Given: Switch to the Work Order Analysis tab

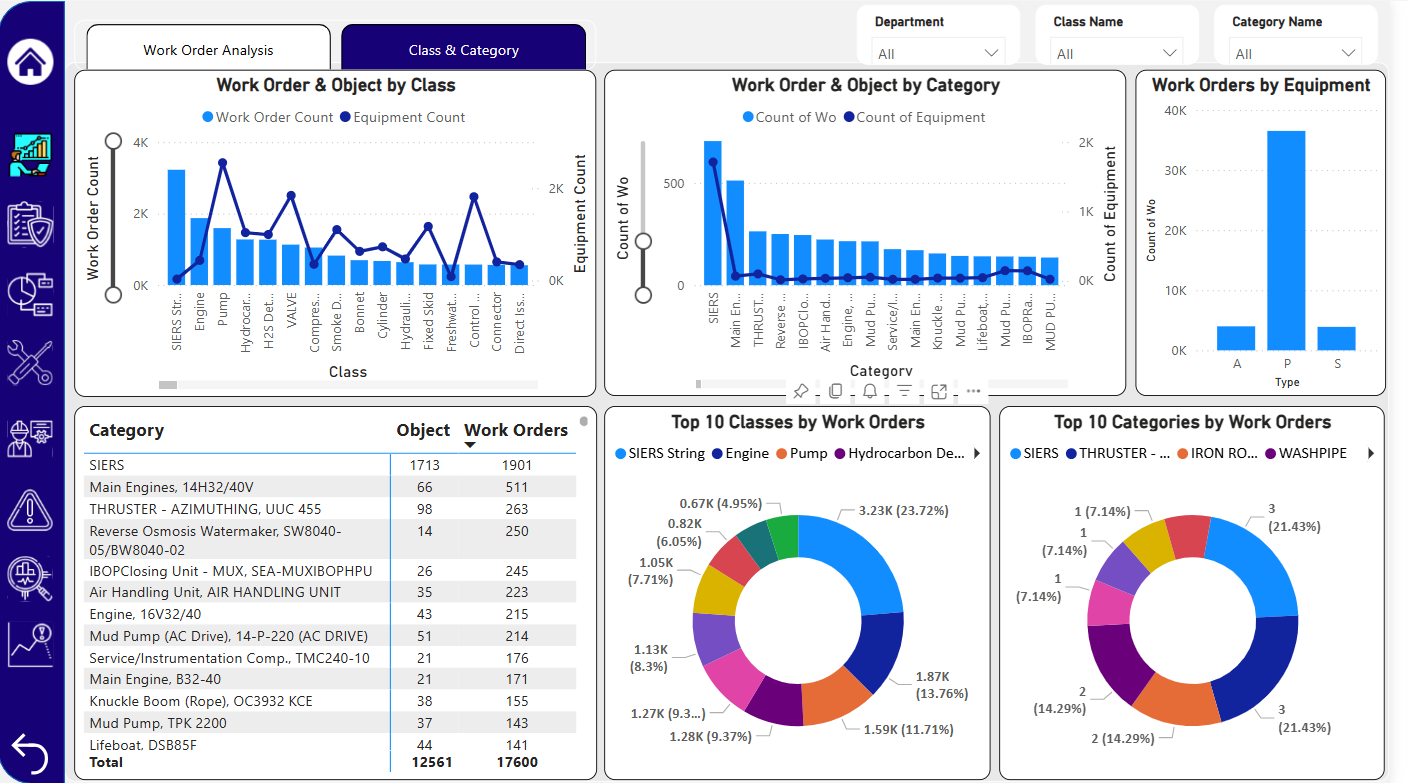Looking at the screenshot, I should click(207, 47).
